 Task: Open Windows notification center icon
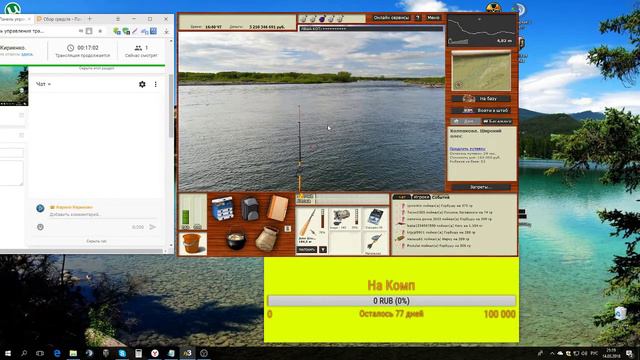pyautogui.click(x=629, y=353)
